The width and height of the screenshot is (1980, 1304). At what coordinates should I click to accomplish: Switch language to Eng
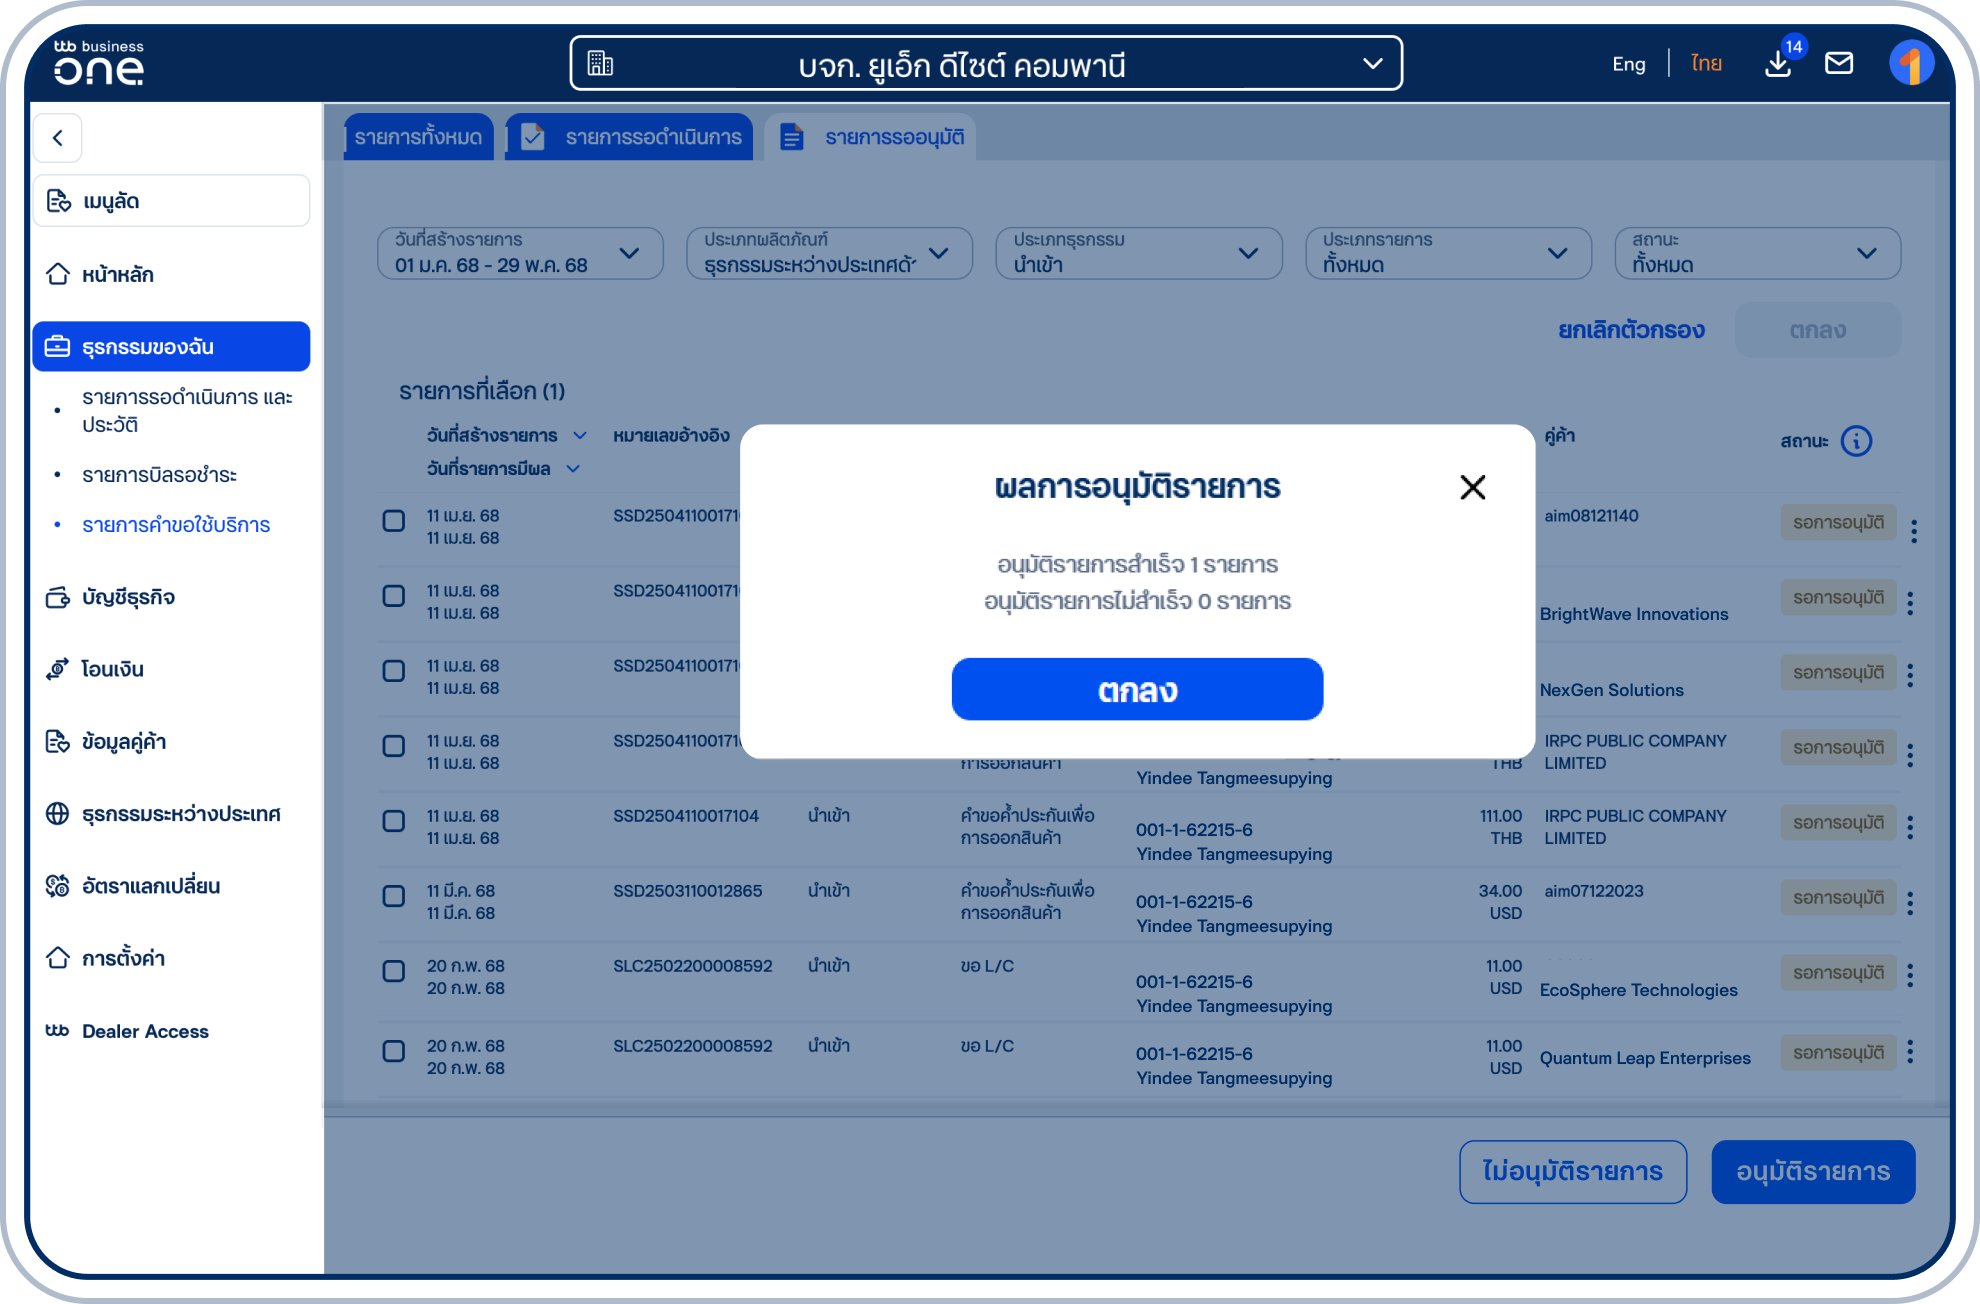tap(1628, 64)
